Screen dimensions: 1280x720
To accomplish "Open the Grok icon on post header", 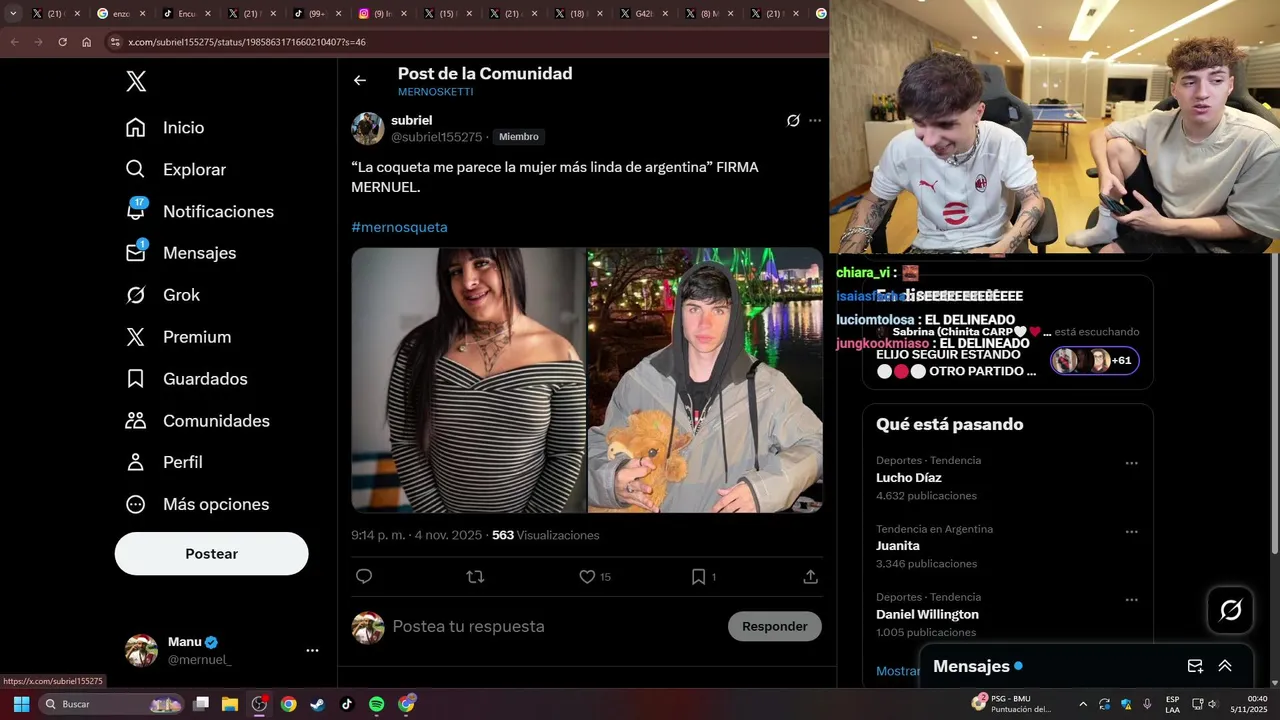I will coord(793,120).
